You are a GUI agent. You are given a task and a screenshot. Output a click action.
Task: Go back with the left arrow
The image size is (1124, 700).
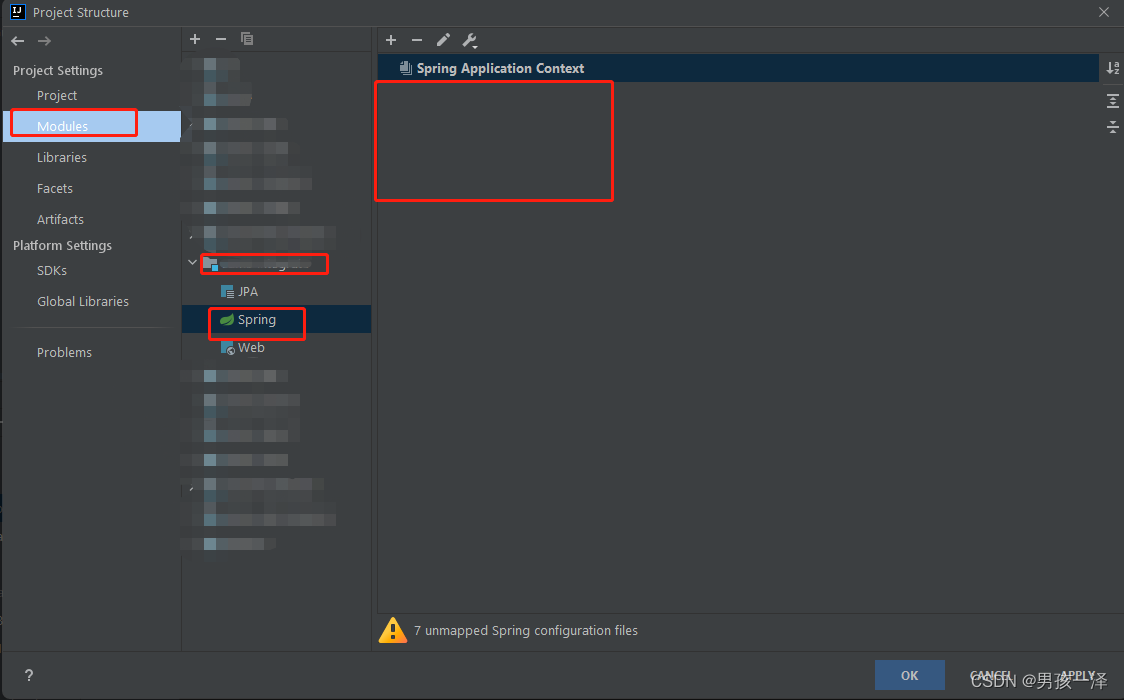coord(18,42)
